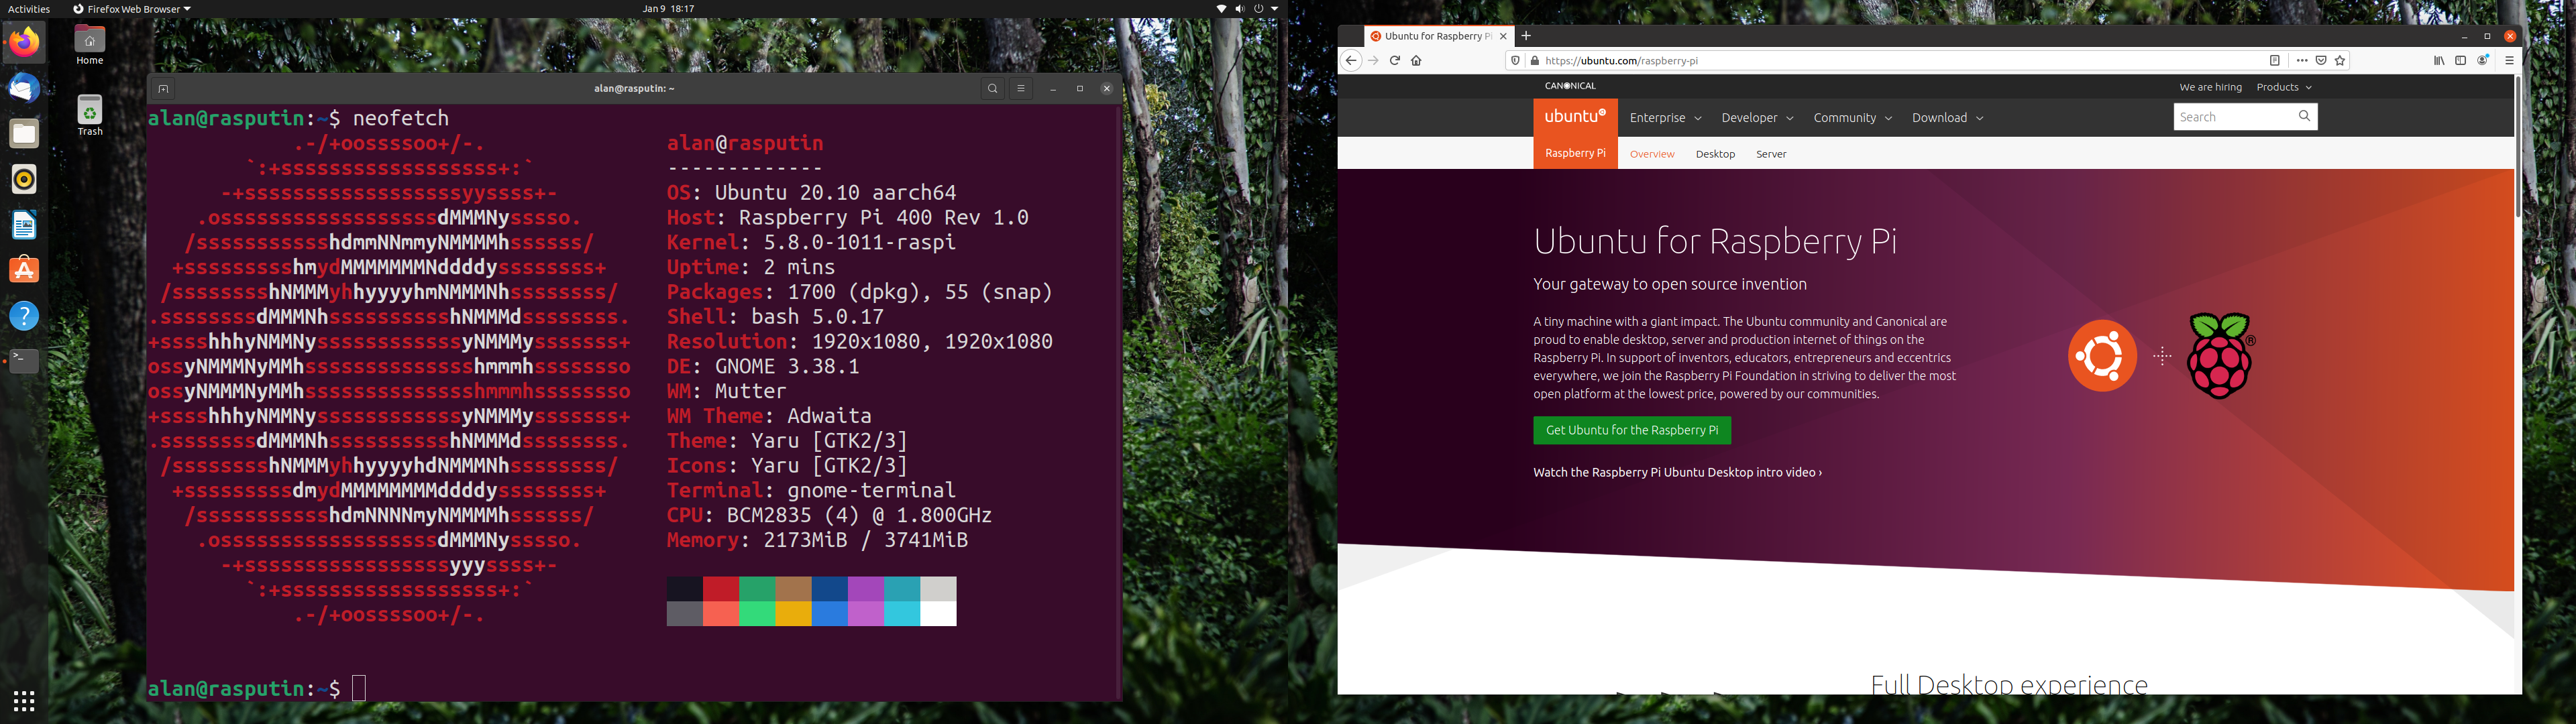Show Firefox sidebars
Image resolution: width=2576 pixels, height=724 pixels.
tap(2461, 61)
